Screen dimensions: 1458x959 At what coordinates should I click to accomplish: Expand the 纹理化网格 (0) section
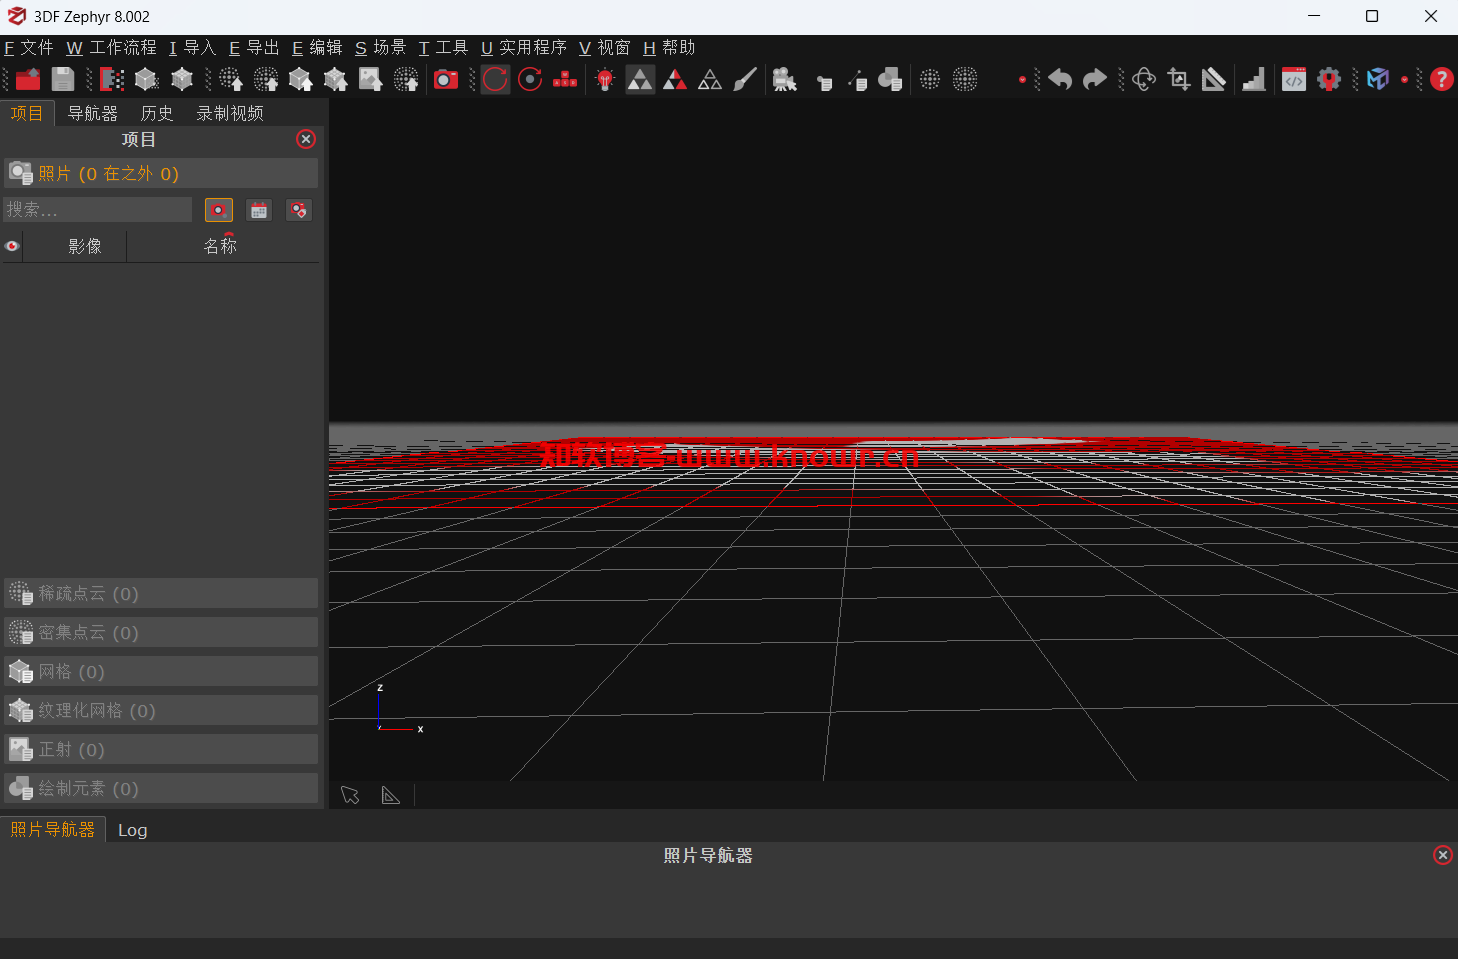(161, 710)
